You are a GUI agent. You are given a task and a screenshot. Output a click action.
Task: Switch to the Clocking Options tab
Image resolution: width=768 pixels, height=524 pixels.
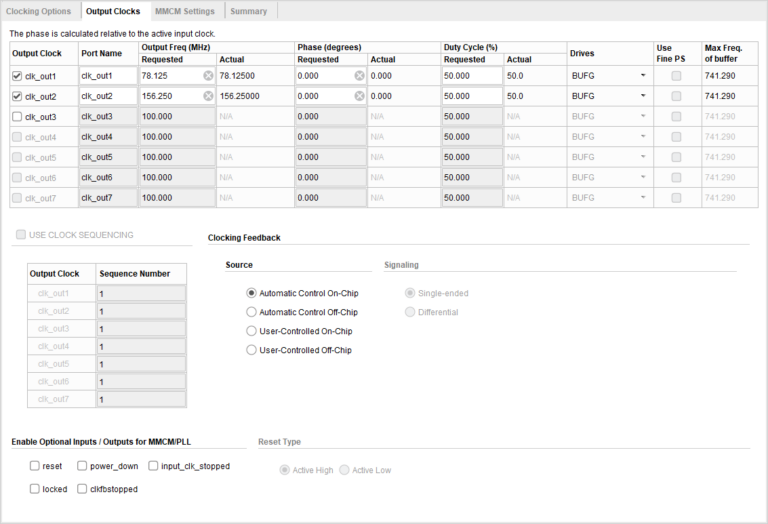[x=39, y=11]
